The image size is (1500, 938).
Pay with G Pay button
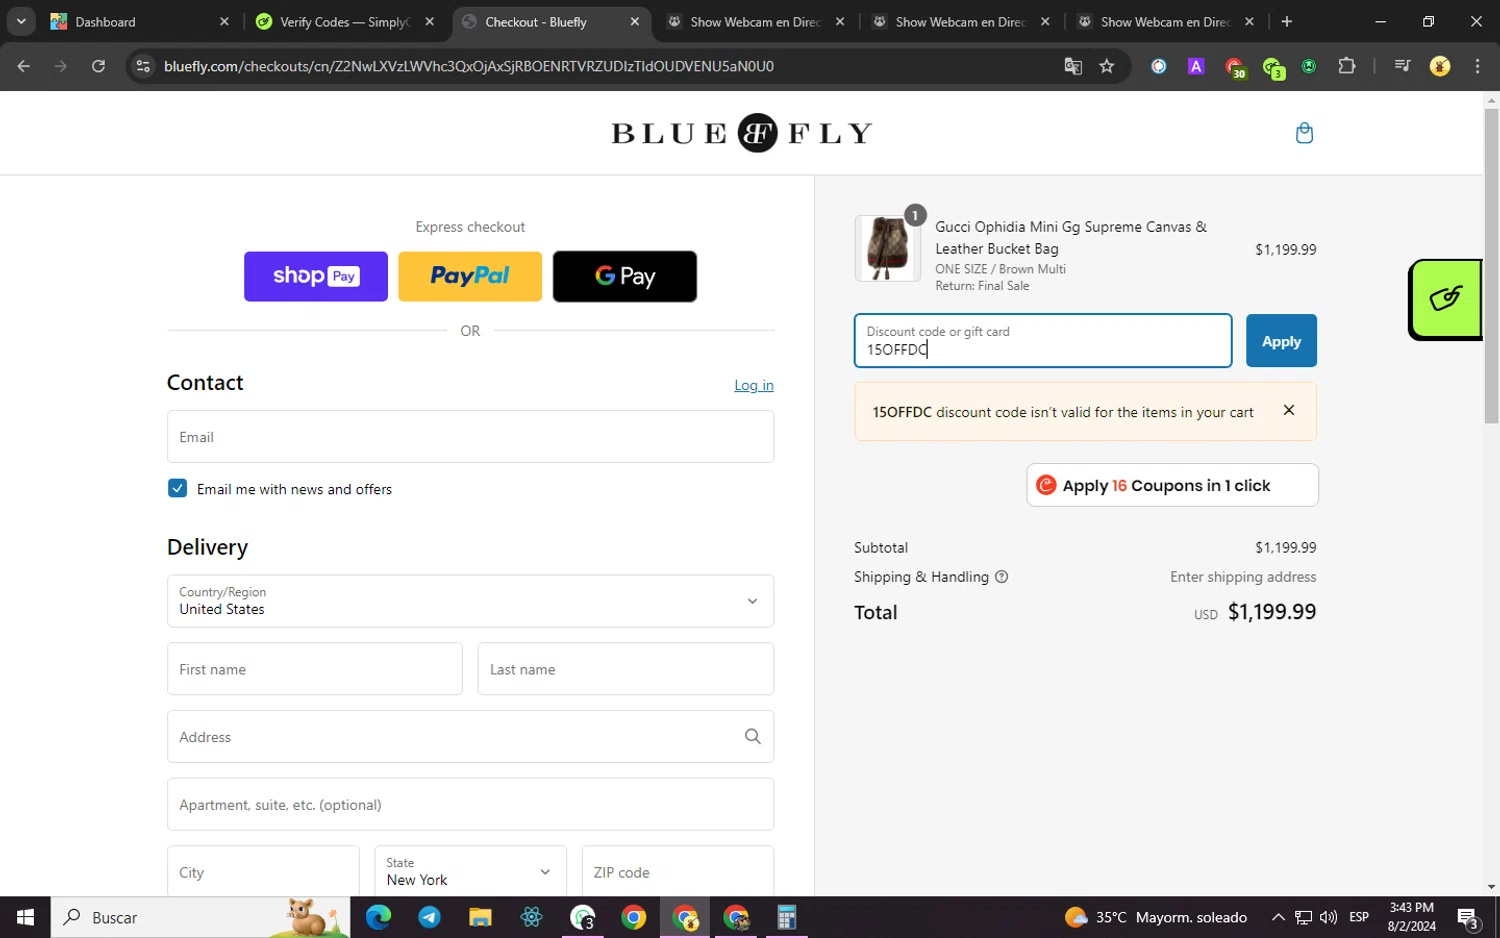625,276
